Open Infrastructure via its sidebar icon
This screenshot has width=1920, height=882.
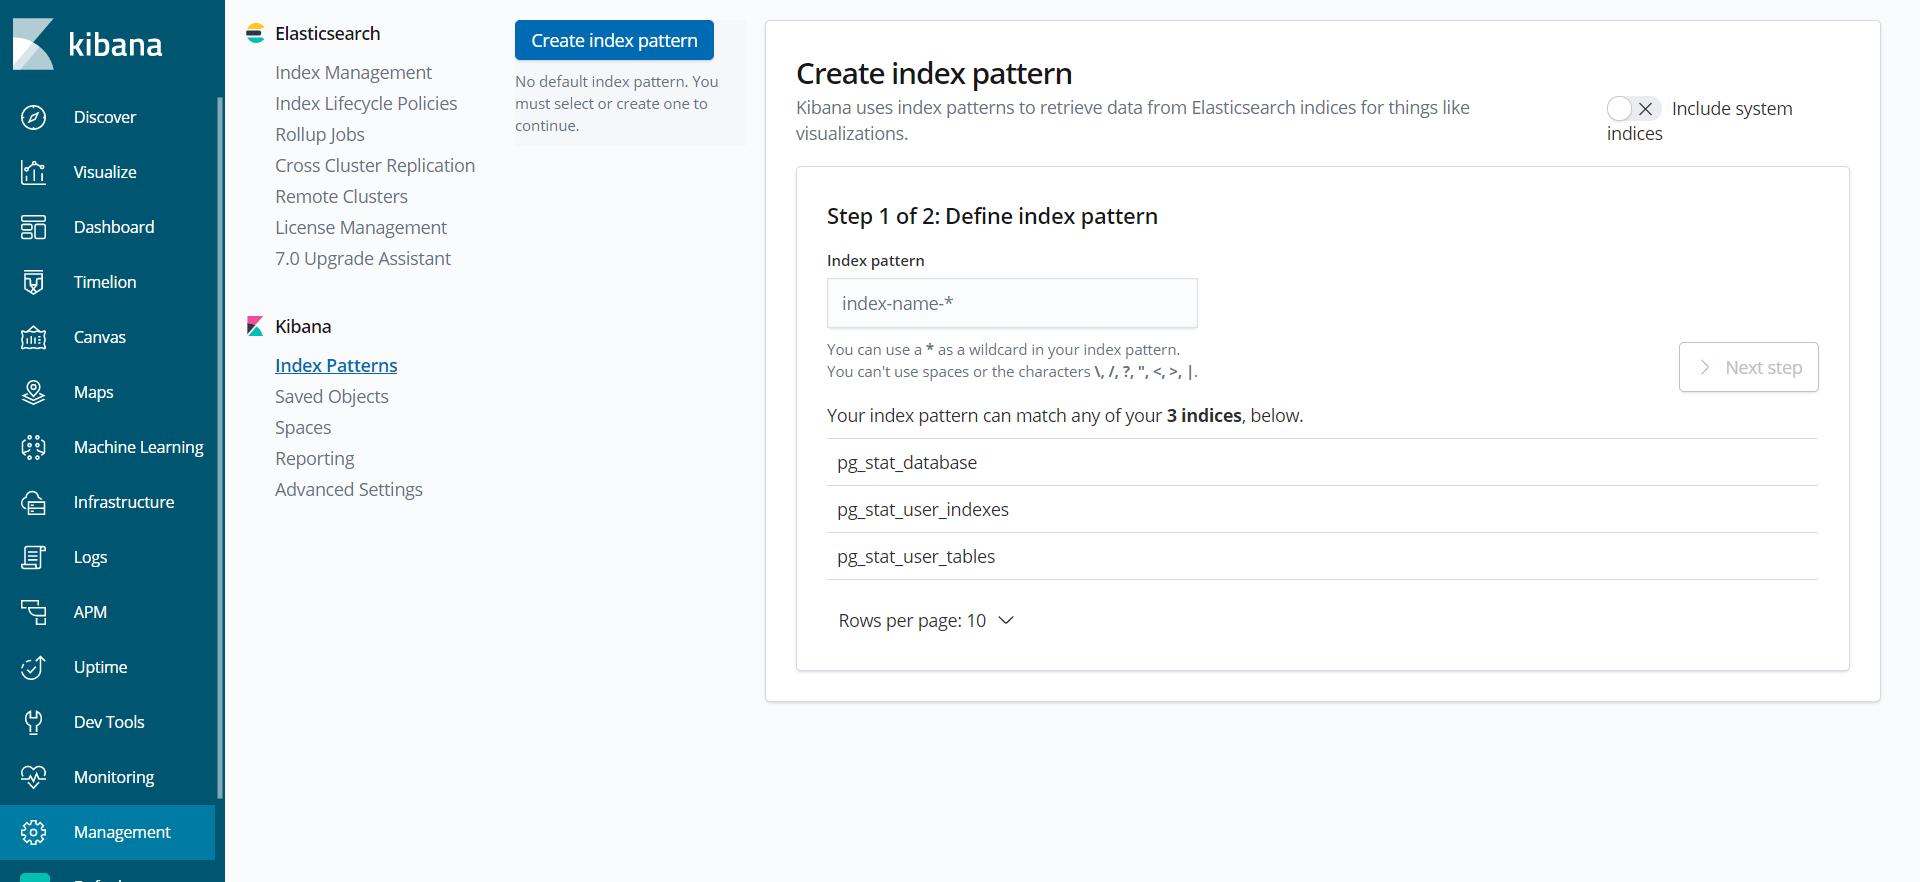tap(33, 502)
